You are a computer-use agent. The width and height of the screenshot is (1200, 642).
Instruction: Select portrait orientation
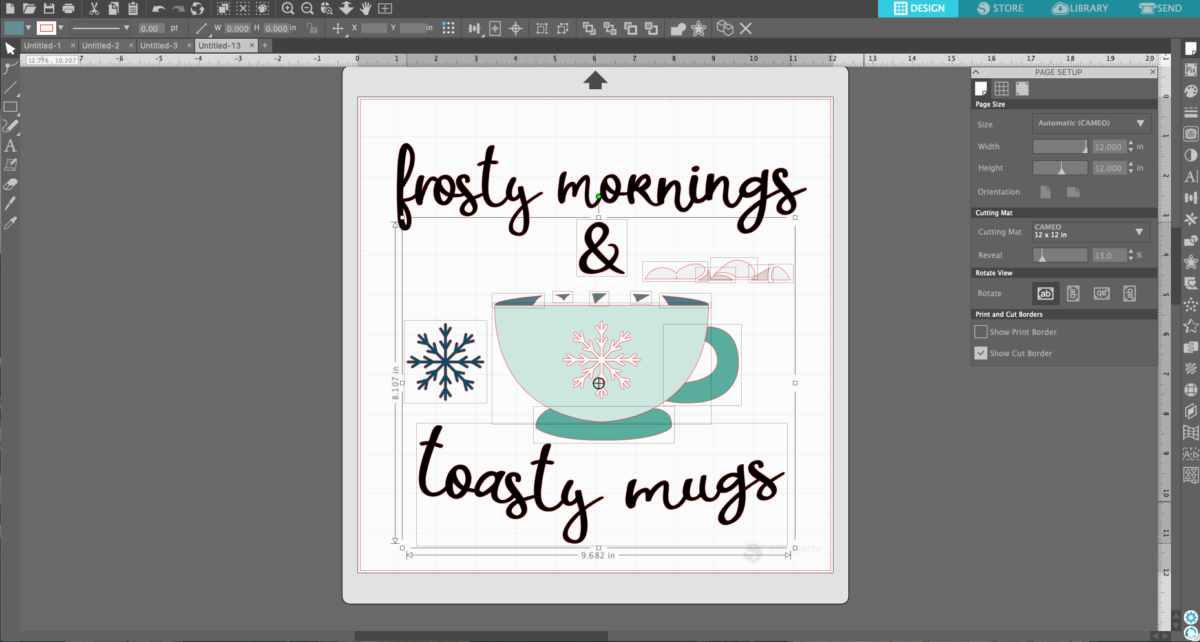1046,192
